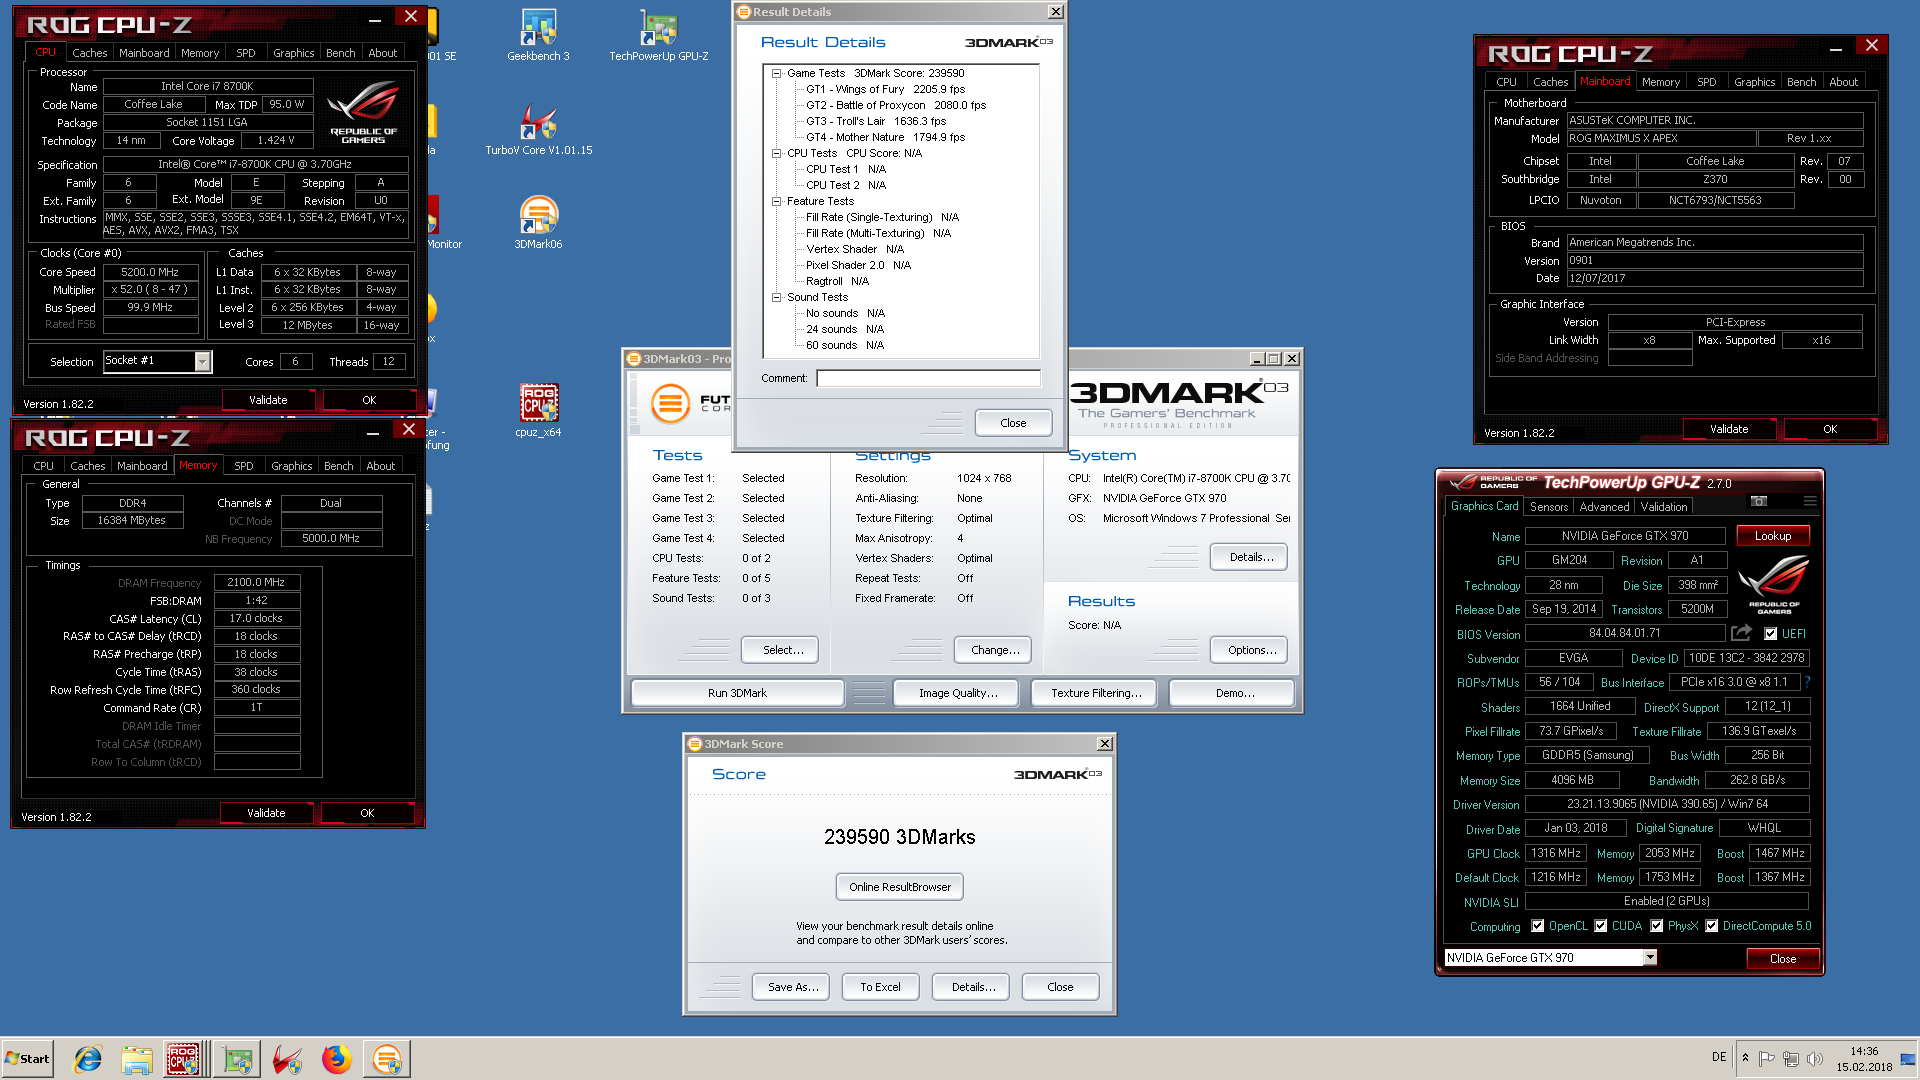Open Windows Explorer from the taskbar

137,1059
